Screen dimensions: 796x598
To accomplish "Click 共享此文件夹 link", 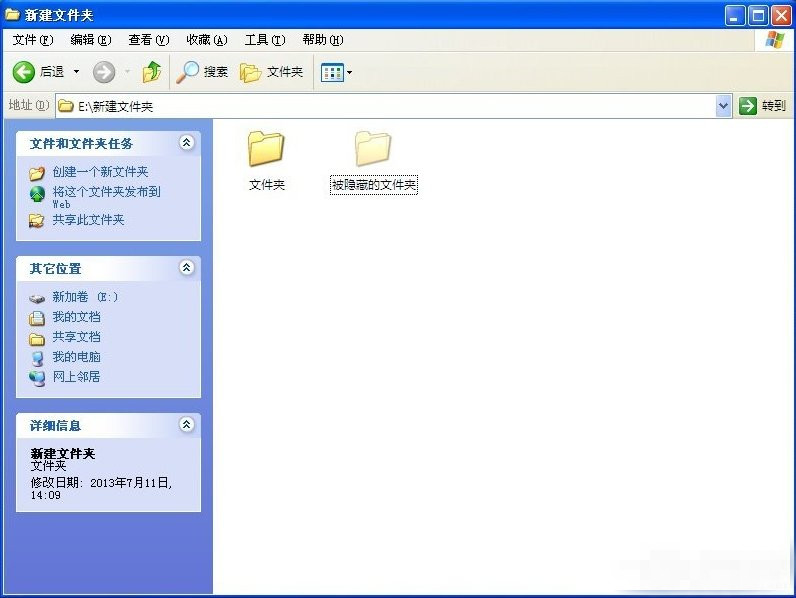I will pyautogui.click(x=88, y=220).
